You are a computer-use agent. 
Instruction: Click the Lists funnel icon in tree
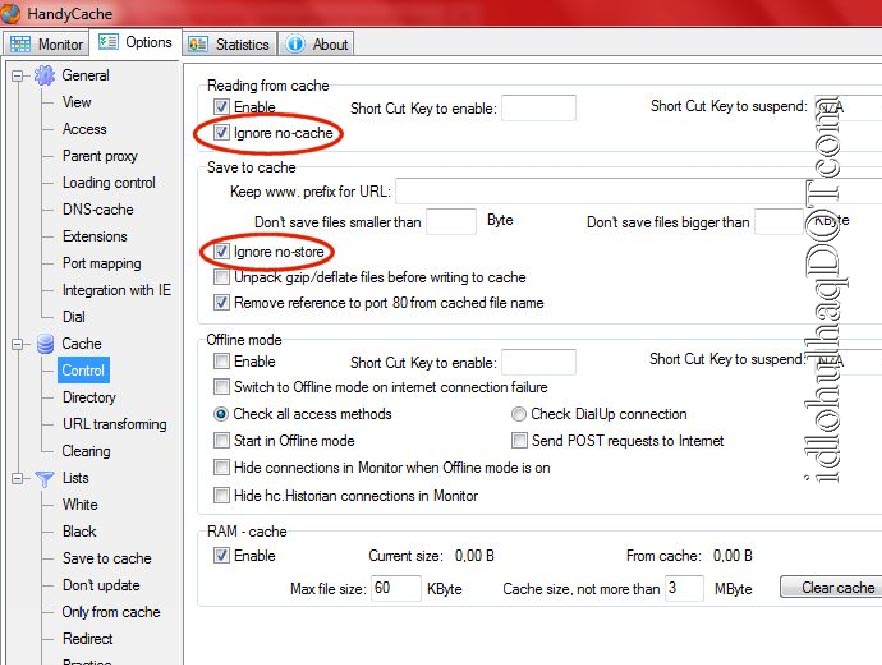coord(45,478)
